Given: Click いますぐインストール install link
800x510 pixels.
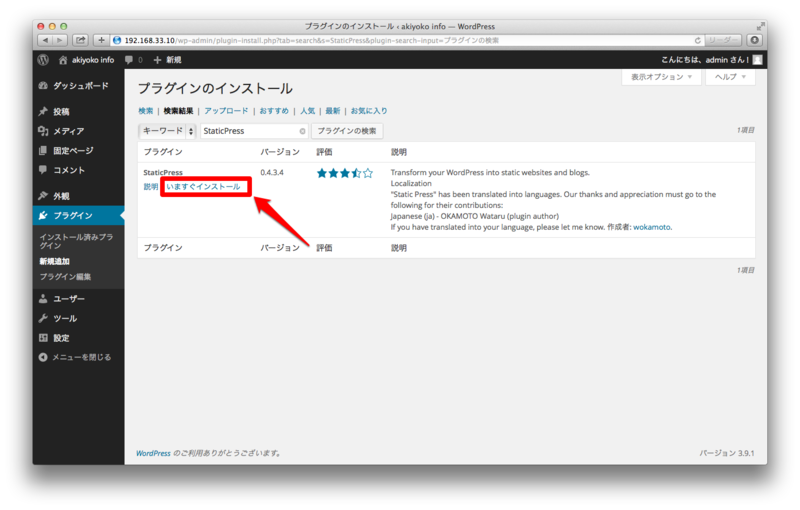Looking at the screenshot, I should (x=203, y=187).
